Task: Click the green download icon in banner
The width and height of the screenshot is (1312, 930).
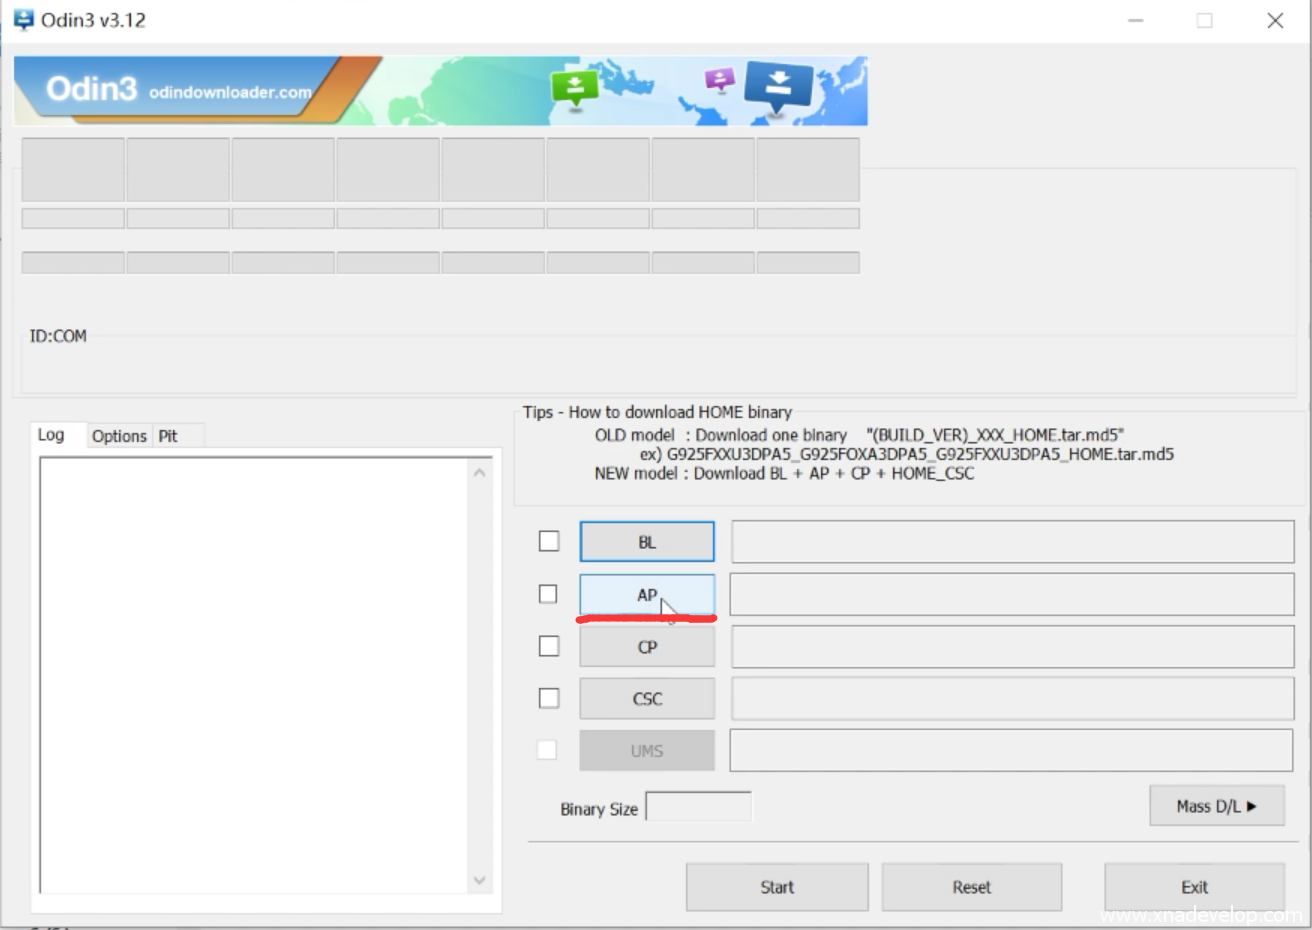Action: pos(575,87)
